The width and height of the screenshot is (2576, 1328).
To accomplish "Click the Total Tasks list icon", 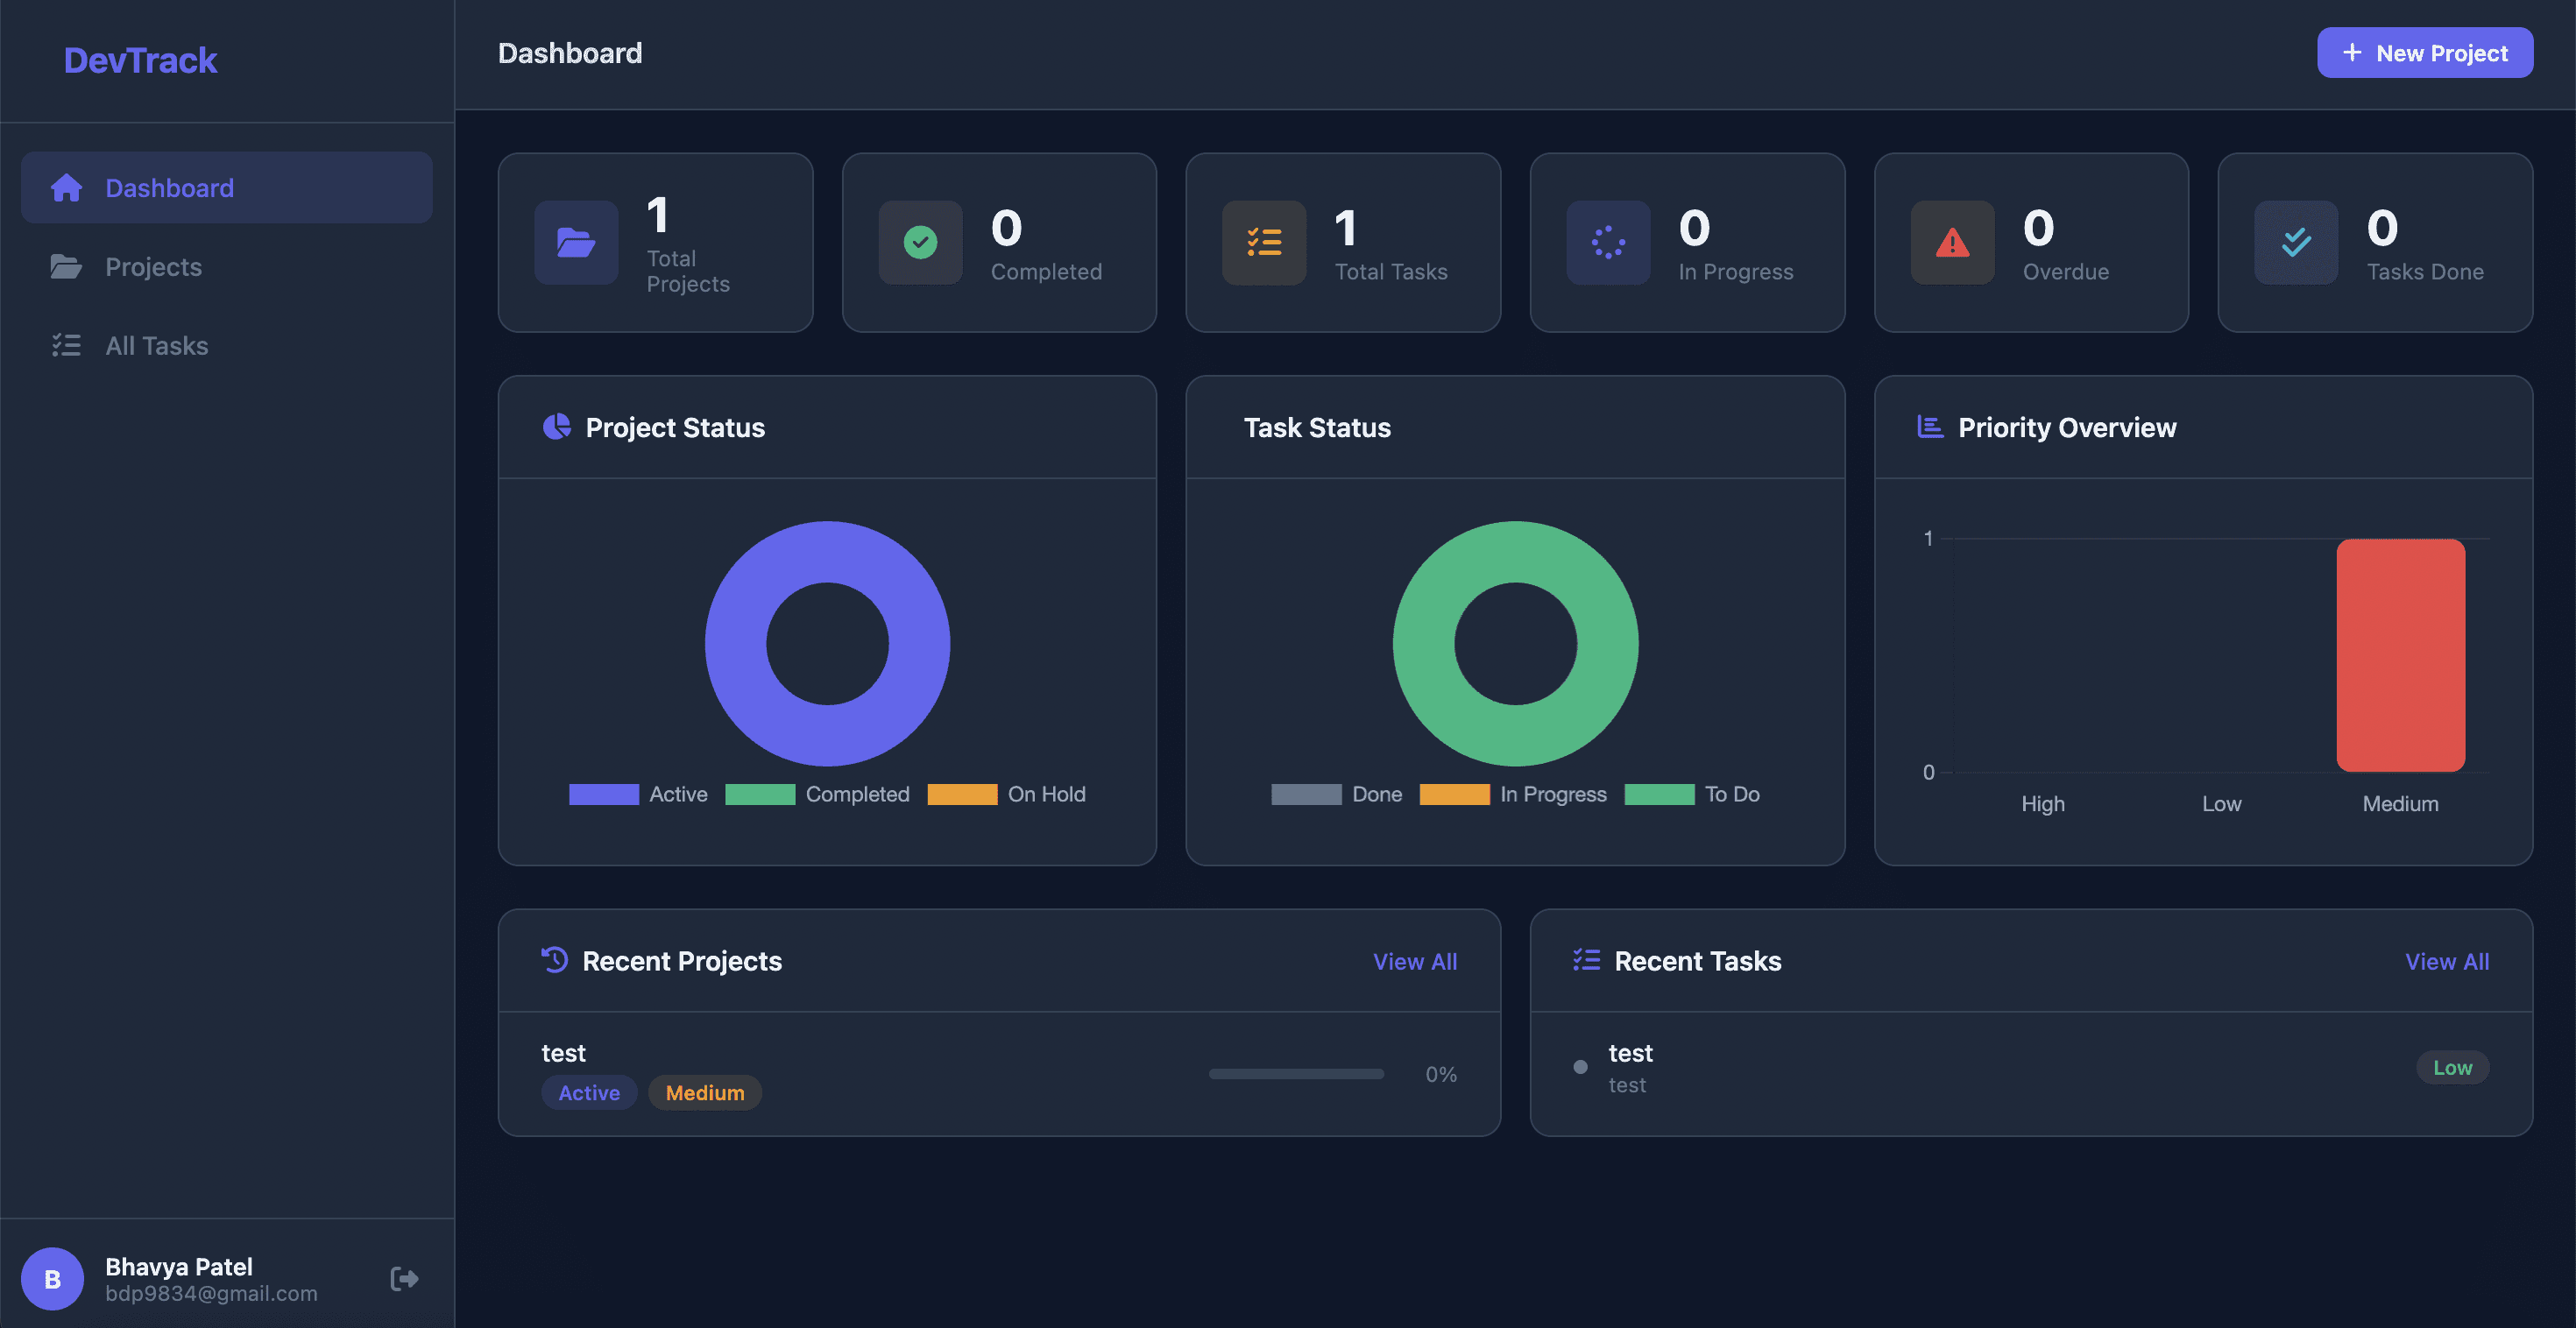I will pyautogui.click(x=1264, y=242).
